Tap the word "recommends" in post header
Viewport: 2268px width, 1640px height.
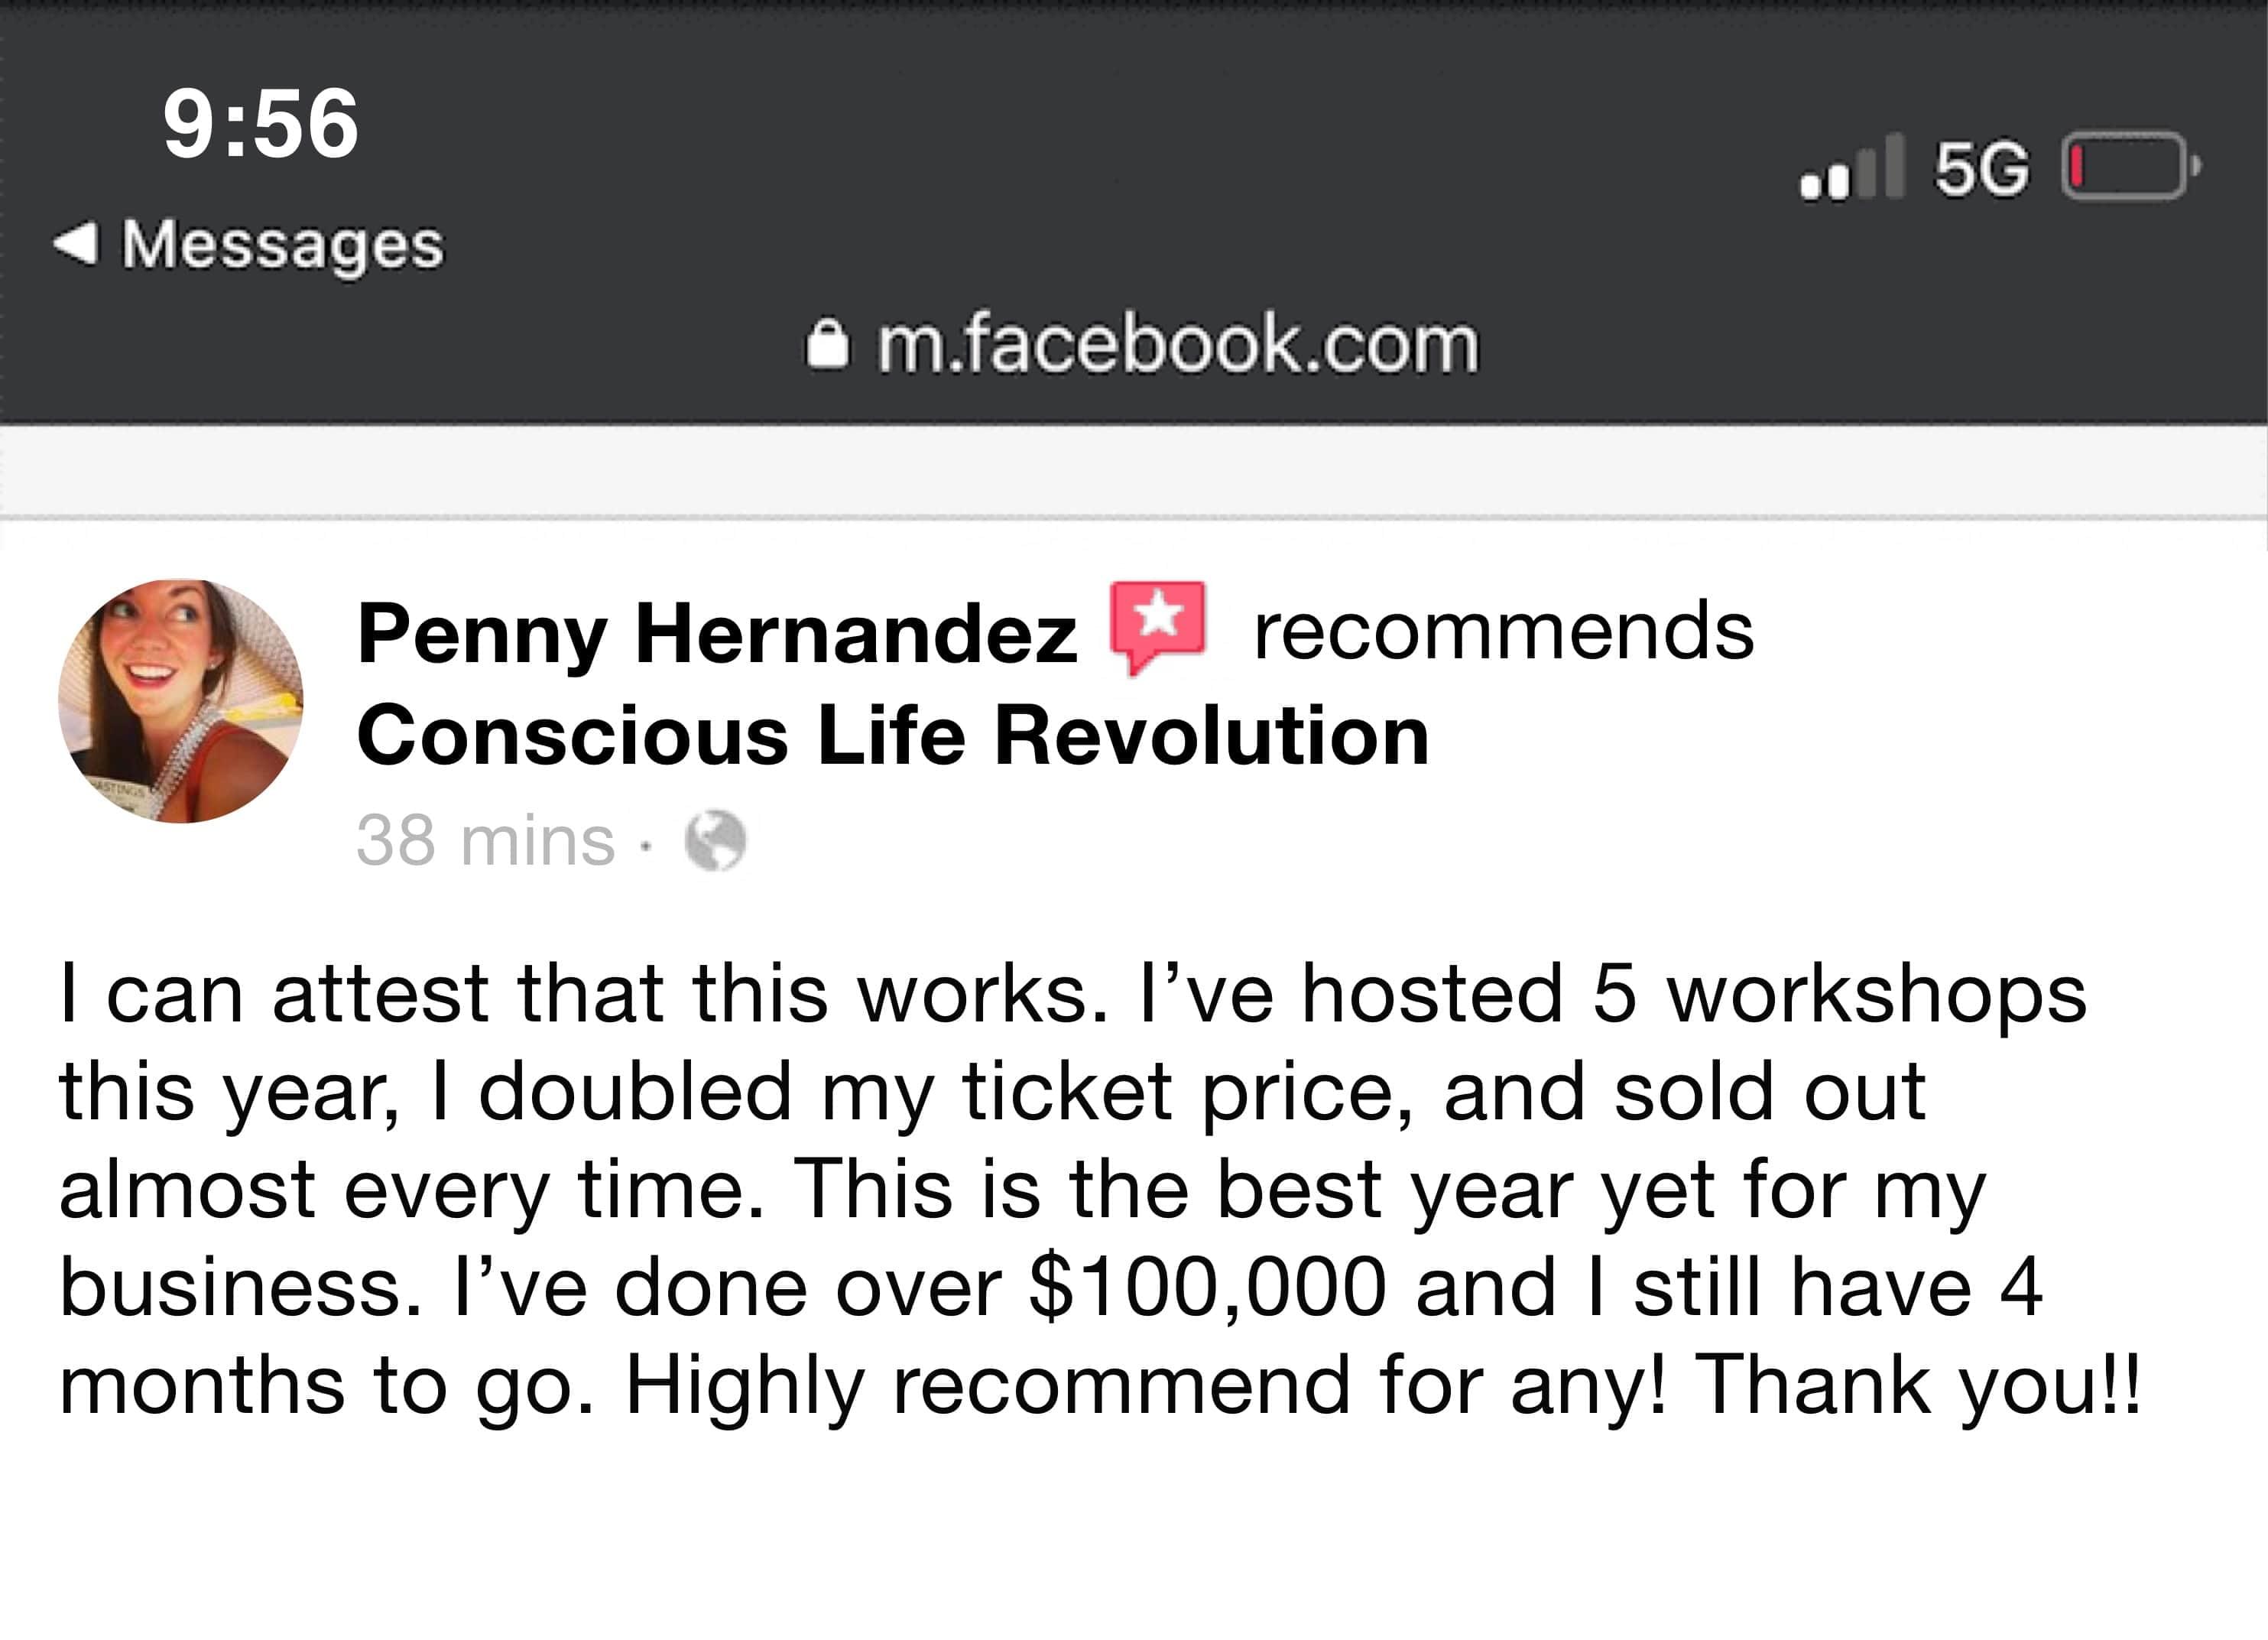[x=1503, y=632]
